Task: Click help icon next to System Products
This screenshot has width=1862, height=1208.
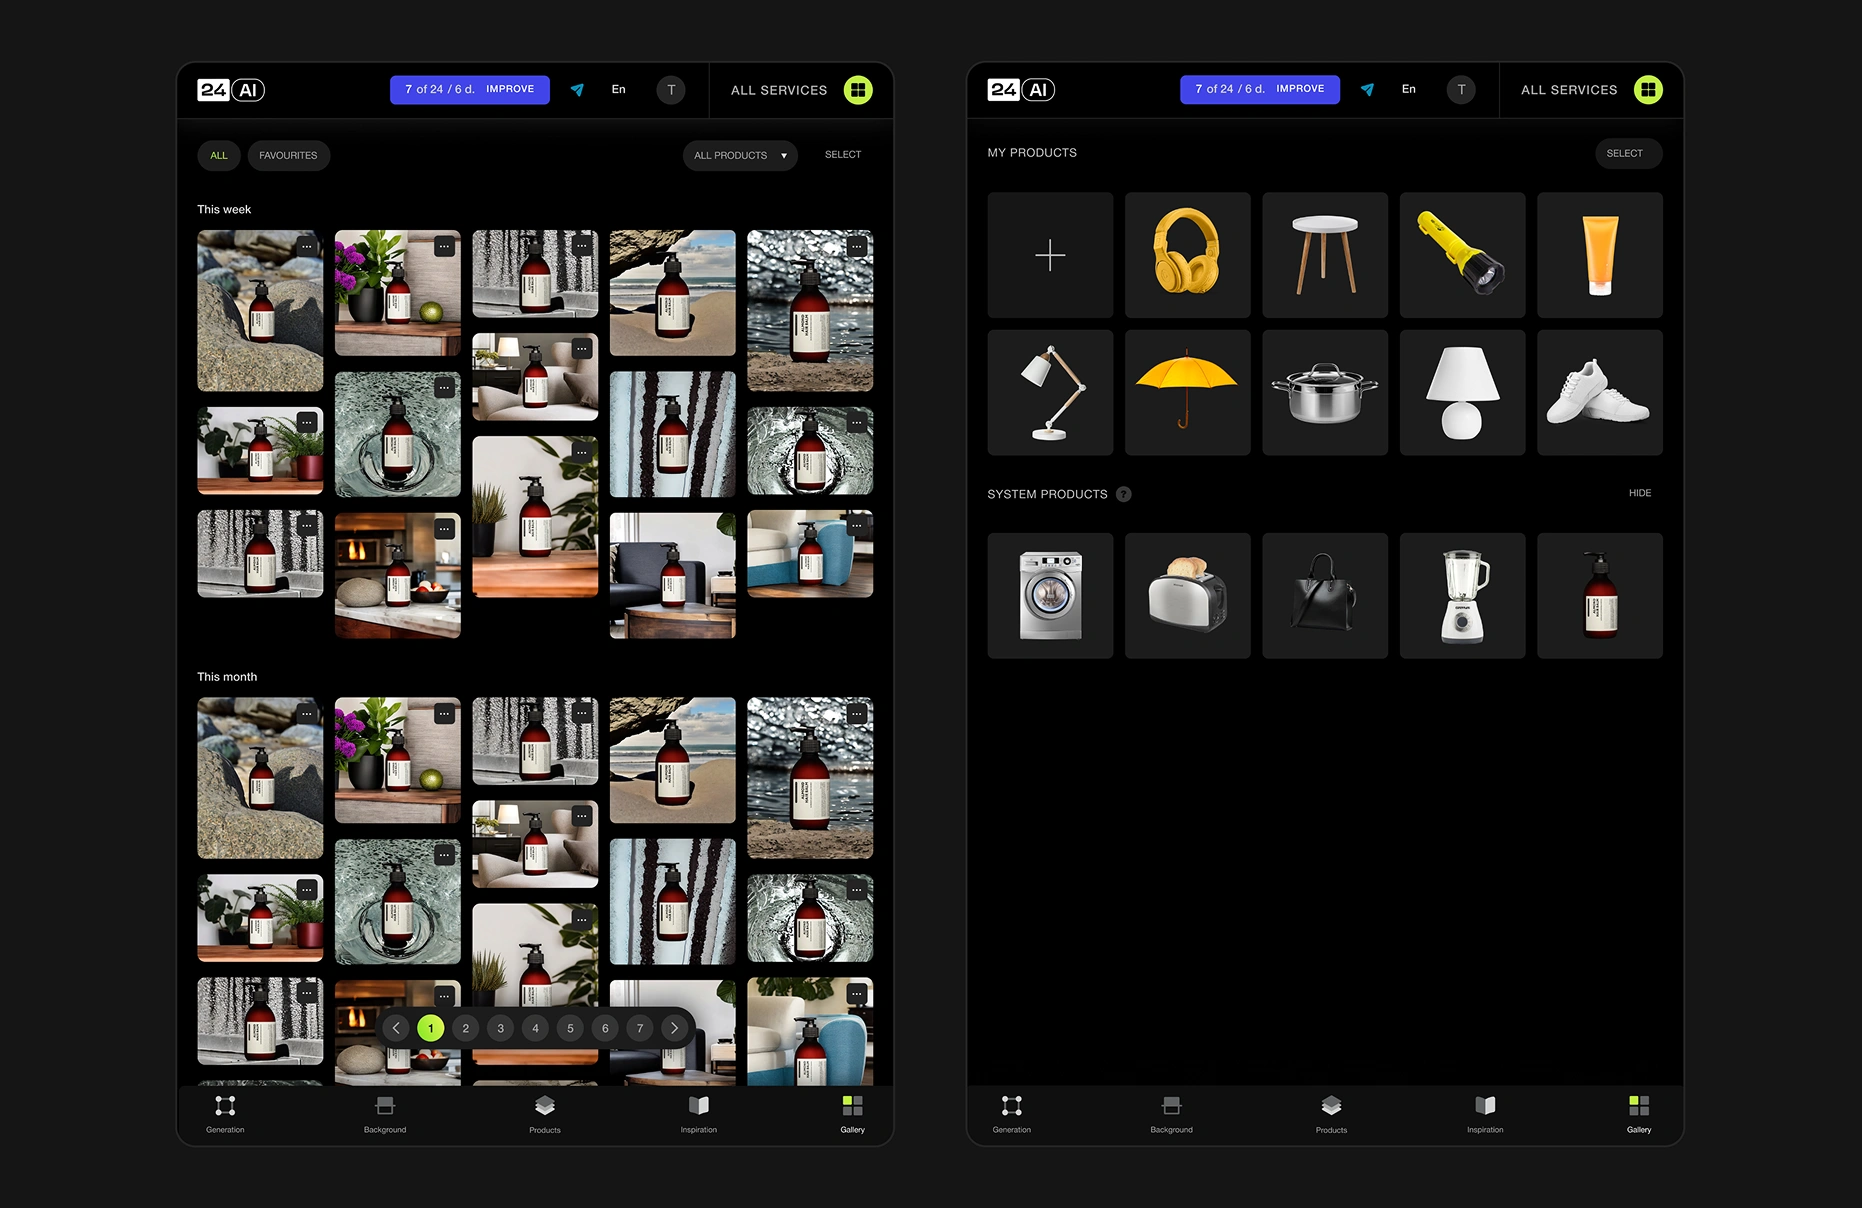Action: 1124,494
